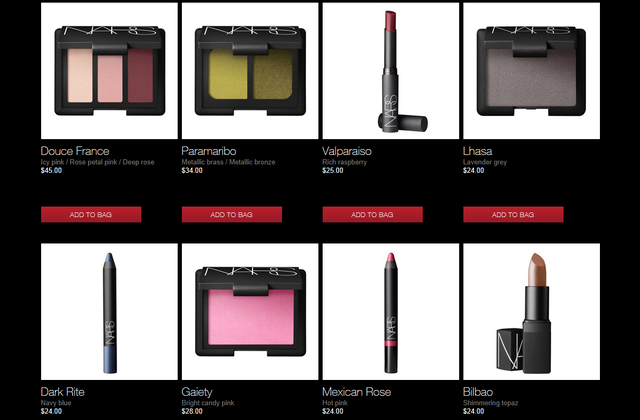The width and height of the screenshot is (640, 420).
Task: Open the Bilbao topaz lipstick image
Action: coord(532,311)
